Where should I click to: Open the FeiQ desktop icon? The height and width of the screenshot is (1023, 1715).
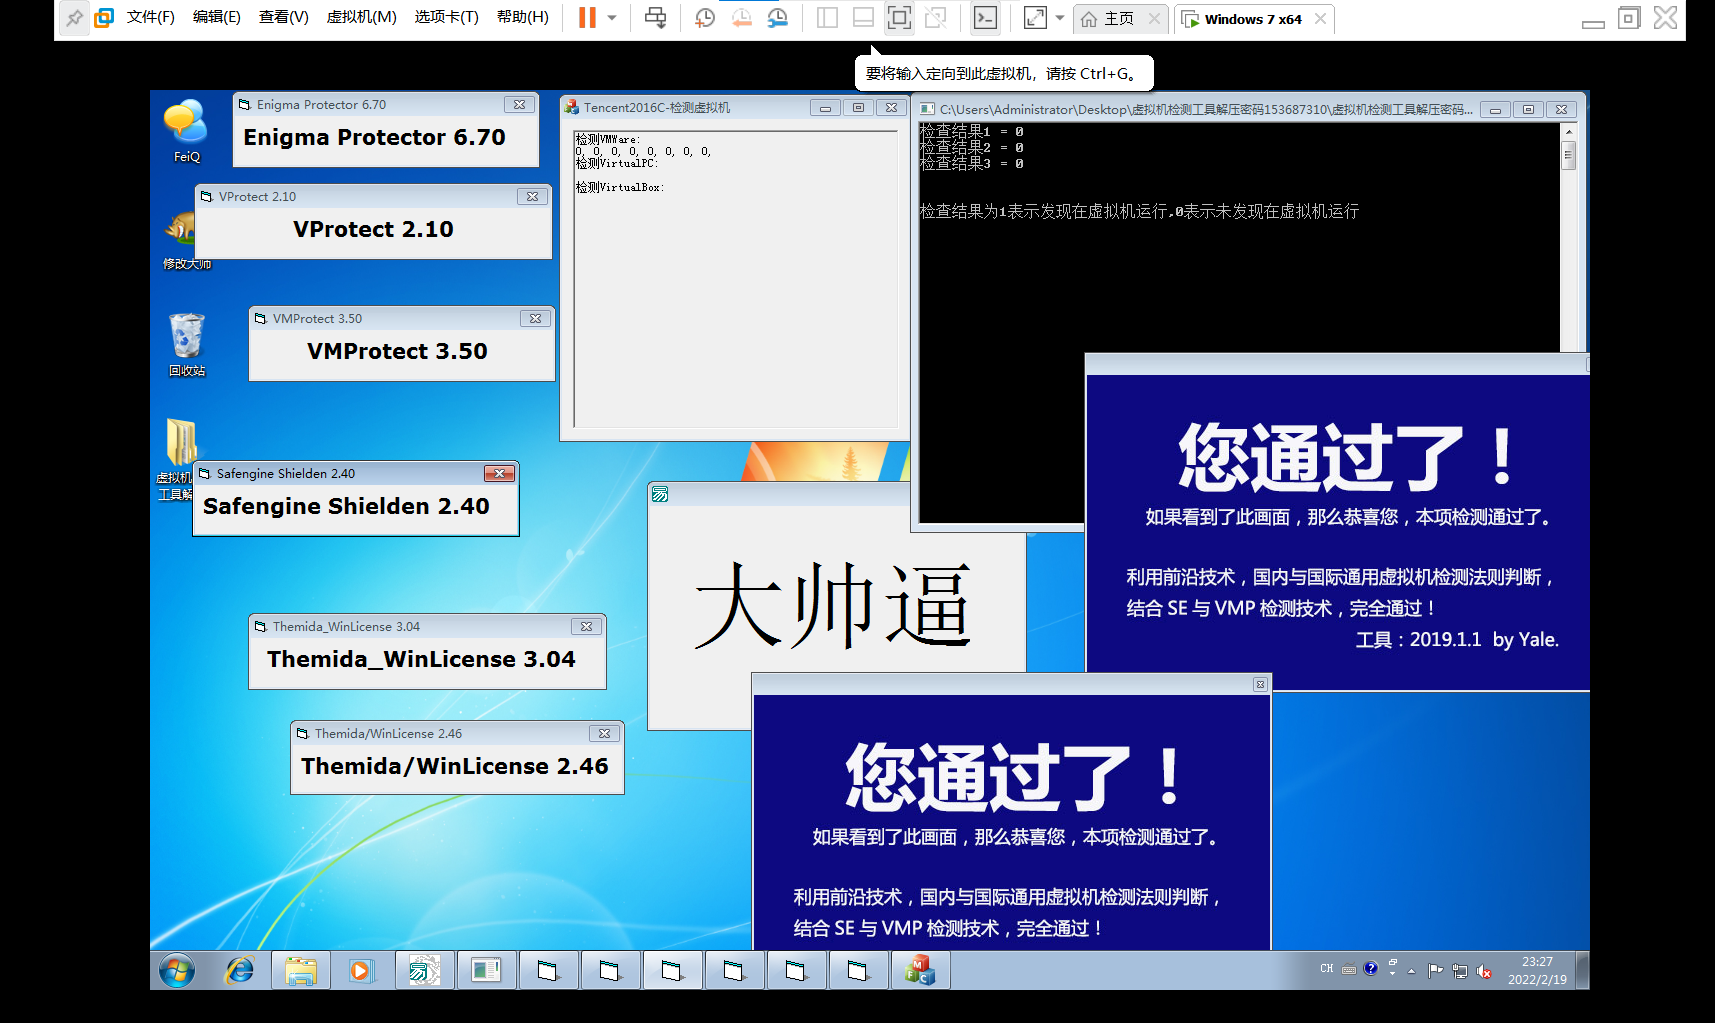click(x=186, y=131)
